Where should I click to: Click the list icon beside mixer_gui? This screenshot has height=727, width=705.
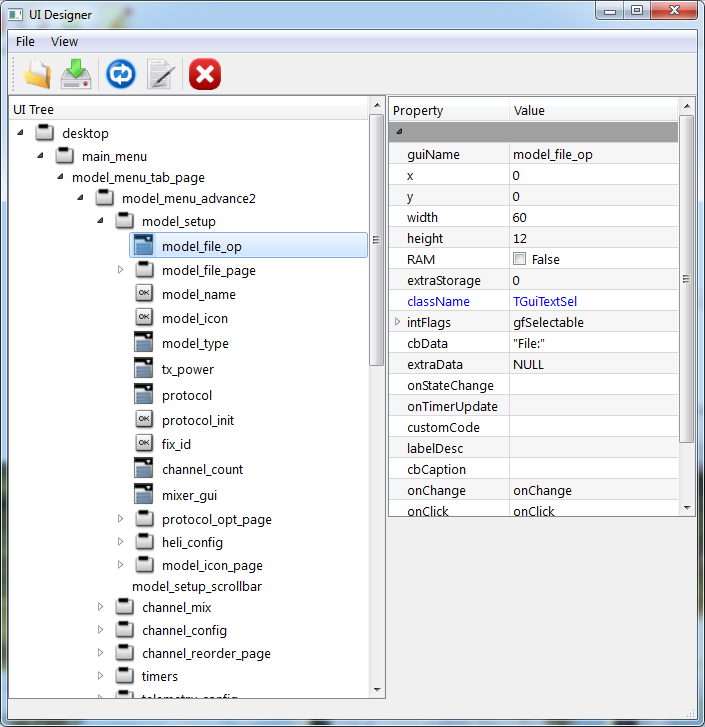143,494
